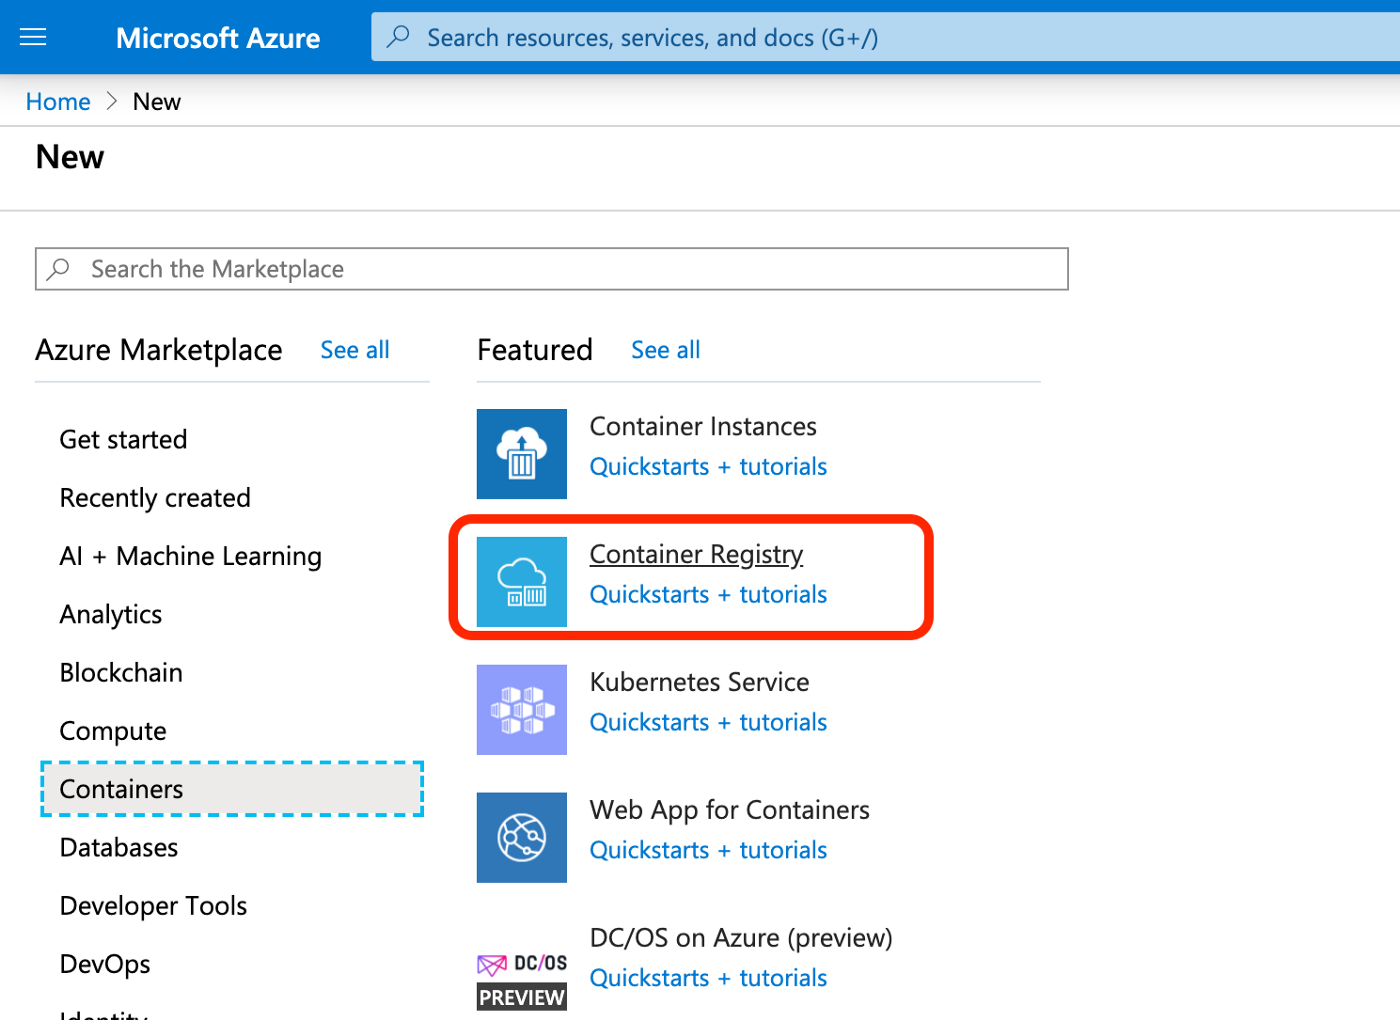The image size is (1400, 1020).
Task: Select DevOps category
Action: click(105, 964)
